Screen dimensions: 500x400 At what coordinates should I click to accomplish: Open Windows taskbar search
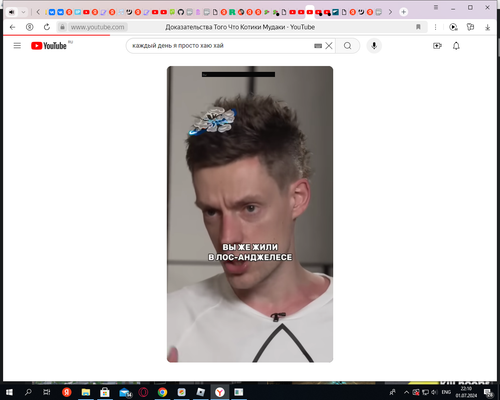point(28,392)
